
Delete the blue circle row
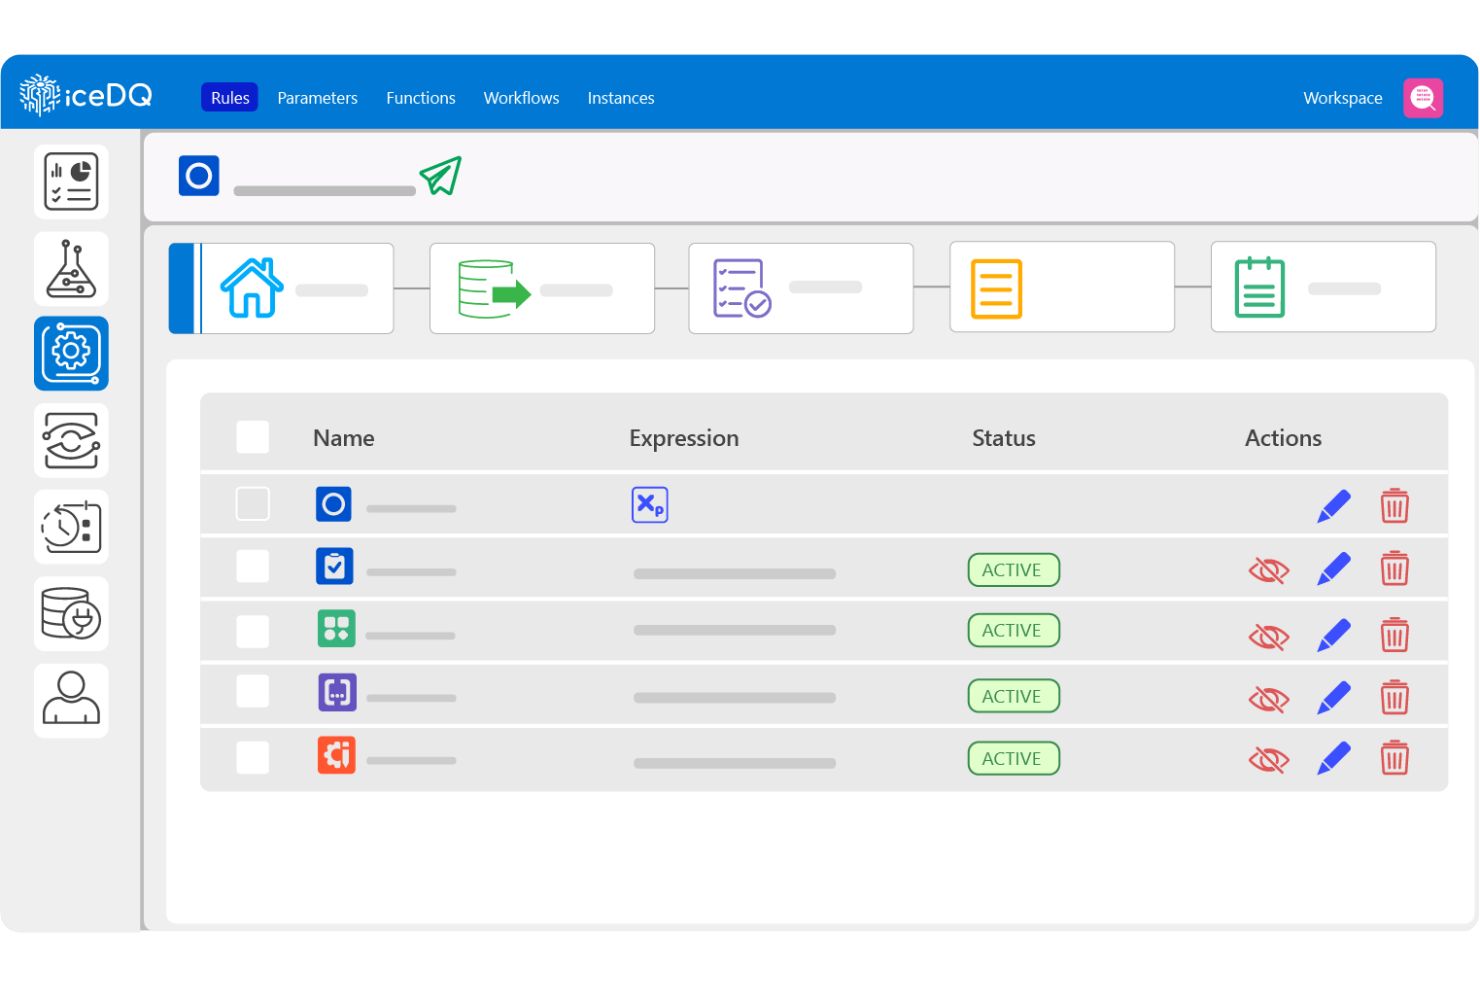[x=1395, y=506]
